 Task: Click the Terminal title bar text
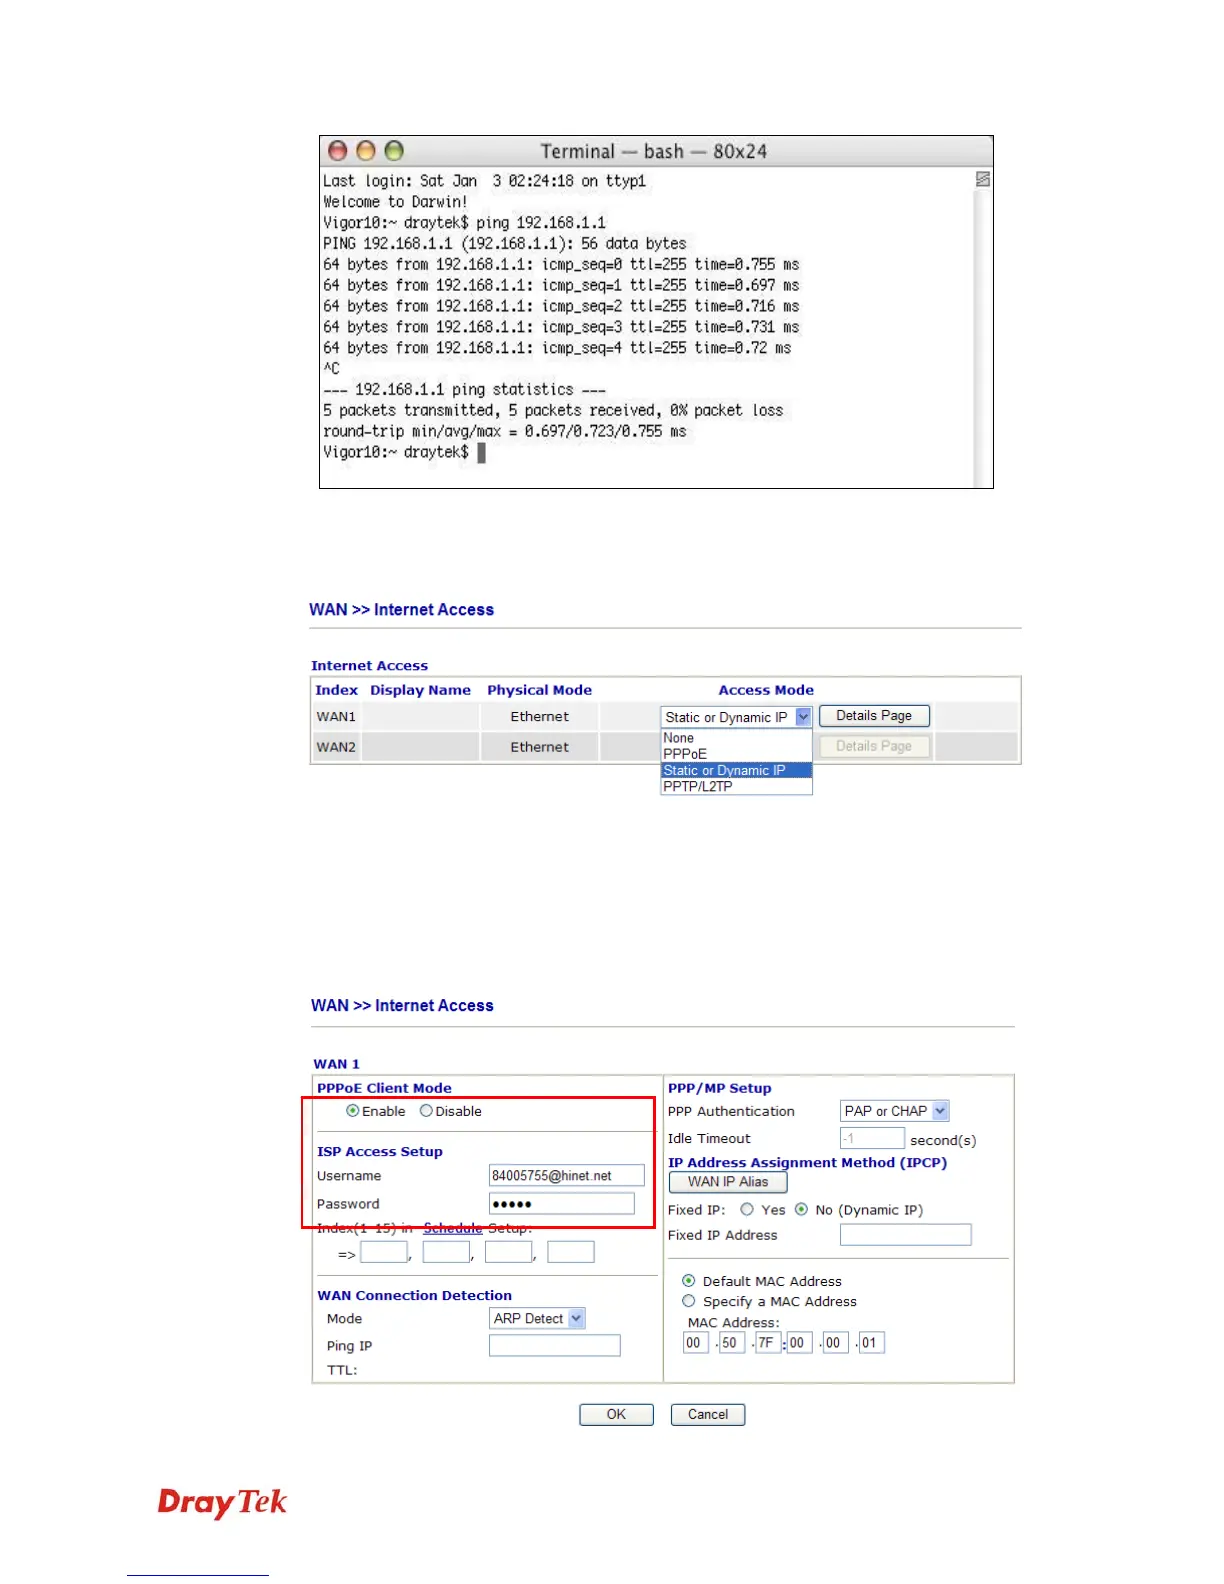point(654,151)
